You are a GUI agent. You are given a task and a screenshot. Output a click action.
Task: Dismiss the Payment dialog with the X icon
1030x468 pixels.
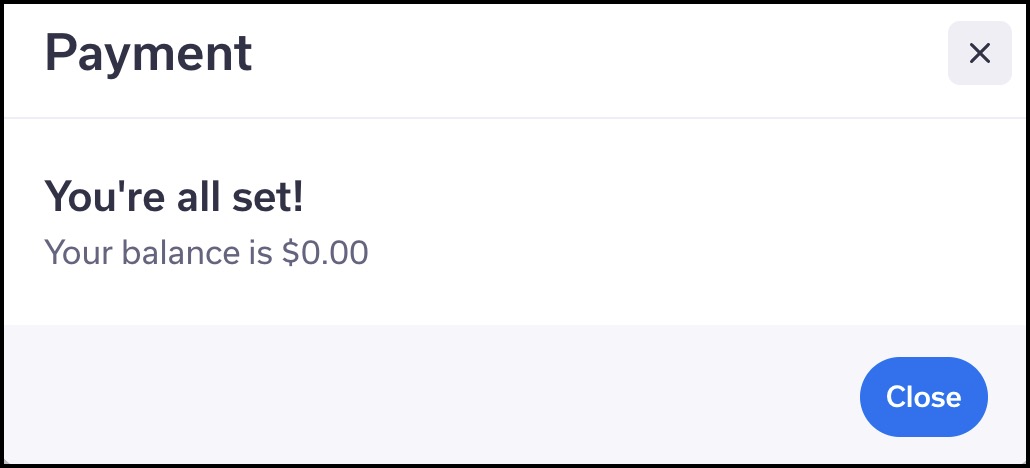tap(979, 53)
